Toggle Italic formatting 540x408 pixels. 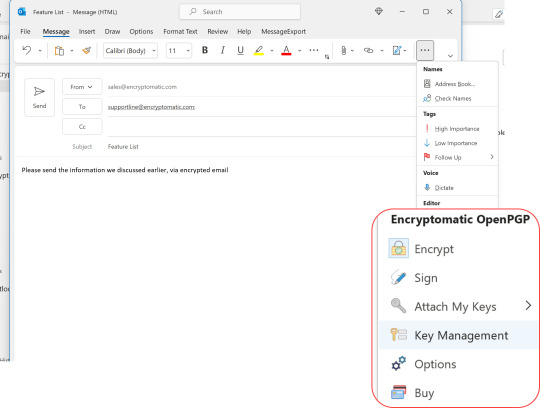pyautogui.click(x=223, y=51)
